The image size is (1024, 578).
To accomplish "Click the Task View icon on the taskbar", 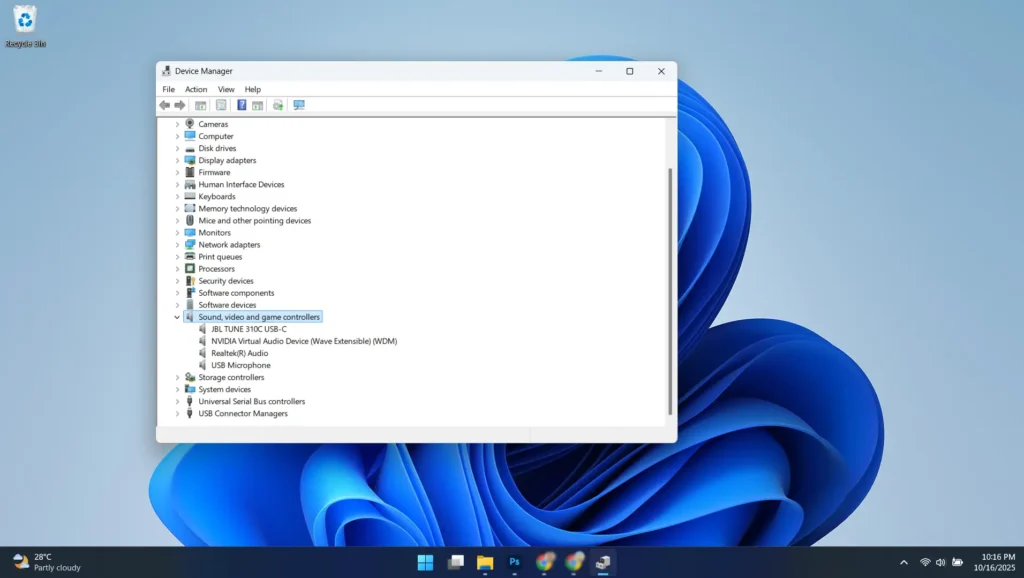I will click(455, 563).
